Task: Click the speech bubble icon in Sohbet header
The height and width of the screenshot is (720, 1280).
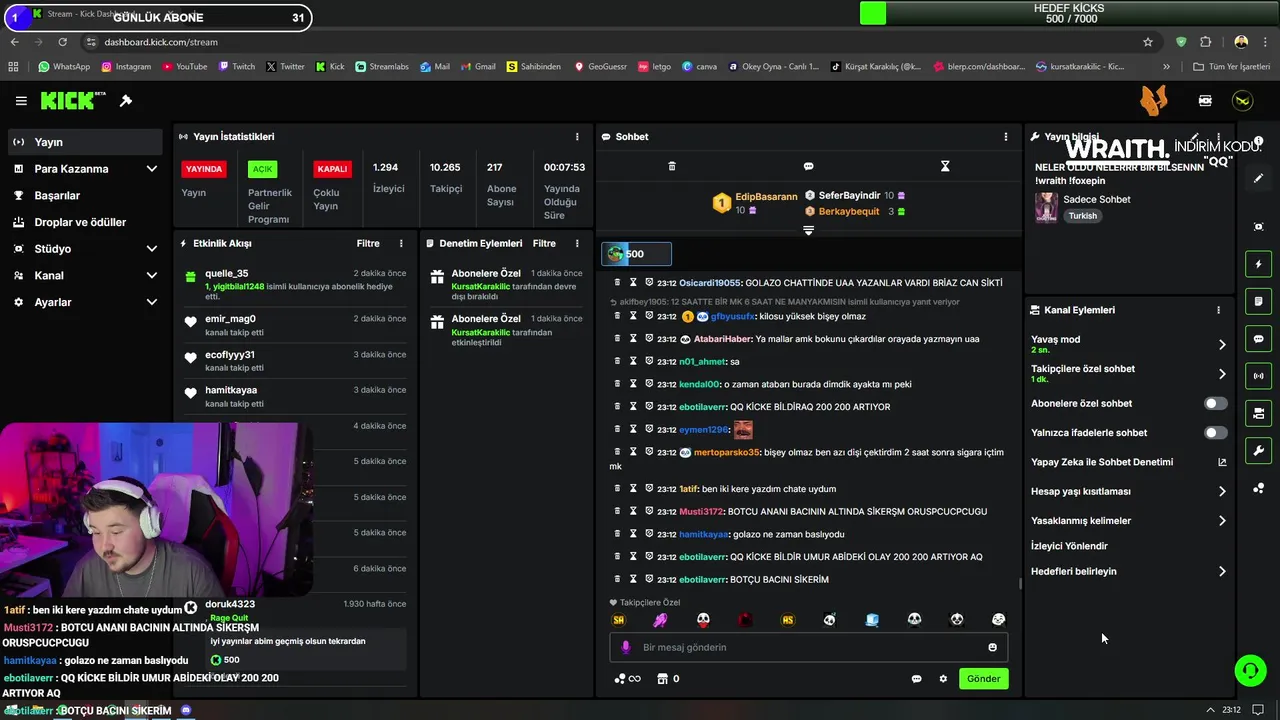Action: point(808,166)
